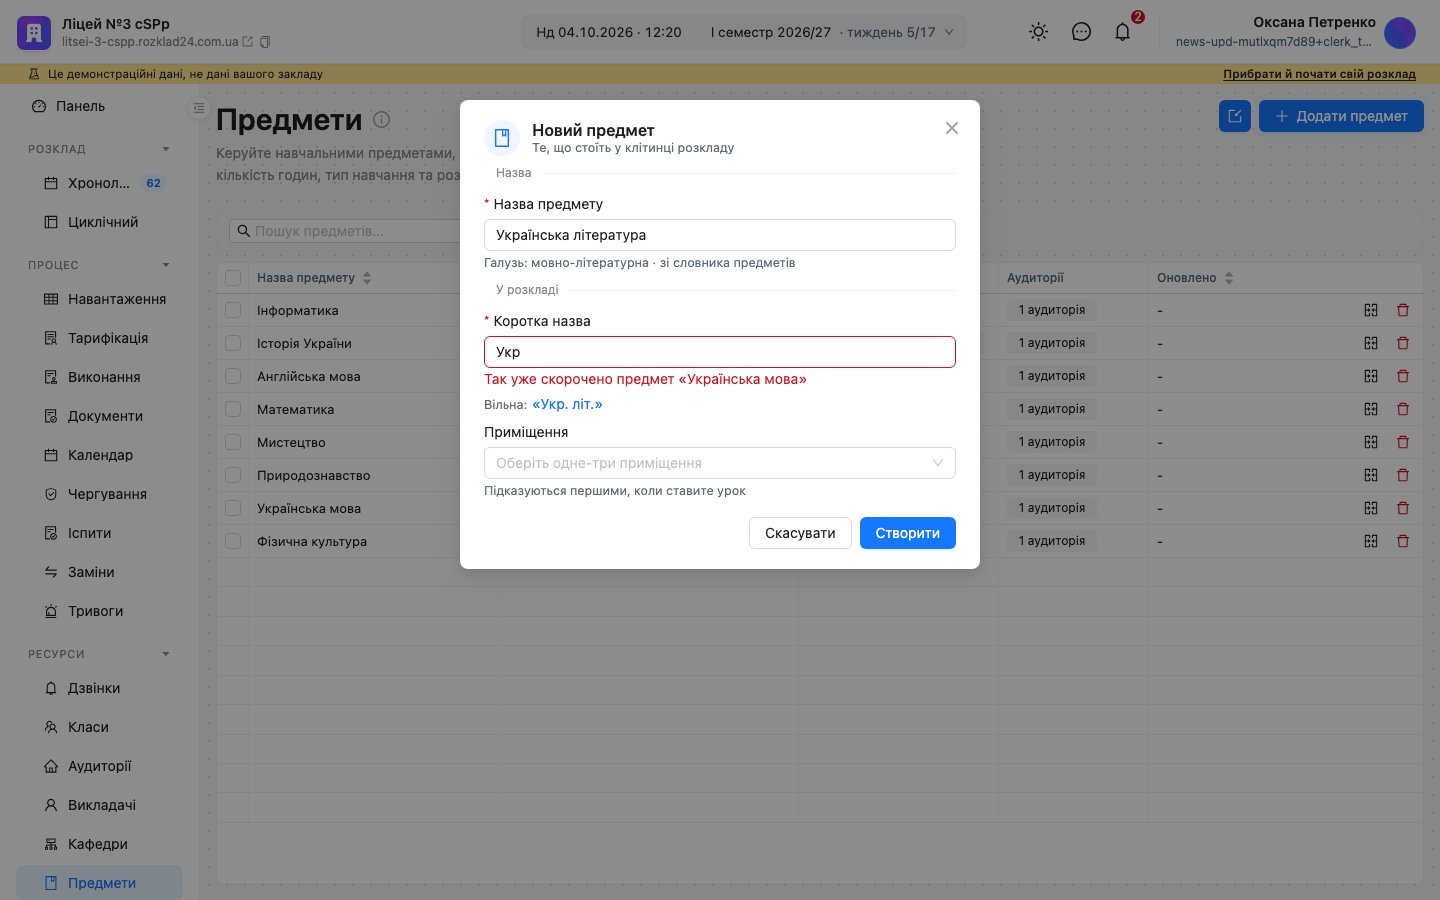1440x900 pixels.
Task: Collapse the sidebar toggle icon
Action: pyautogui.click(x=199, y=108)
